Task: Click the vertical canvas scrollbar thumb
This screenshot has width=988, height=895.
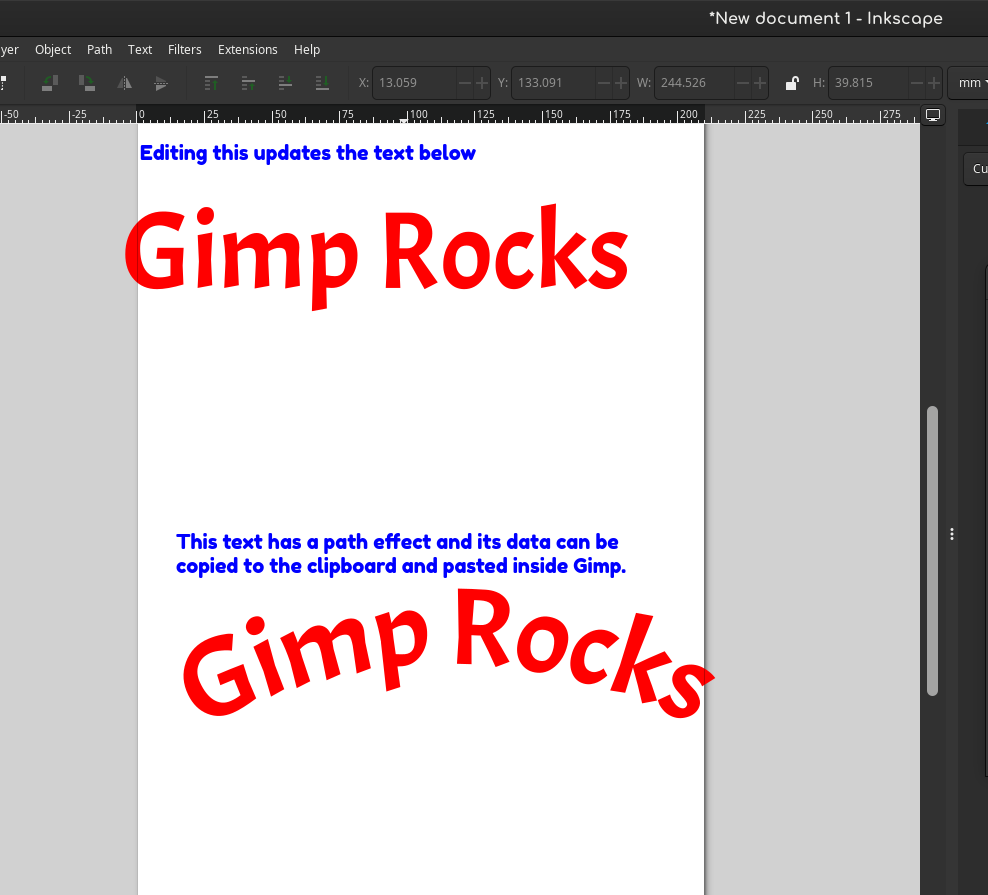Action: pos(933,551)
